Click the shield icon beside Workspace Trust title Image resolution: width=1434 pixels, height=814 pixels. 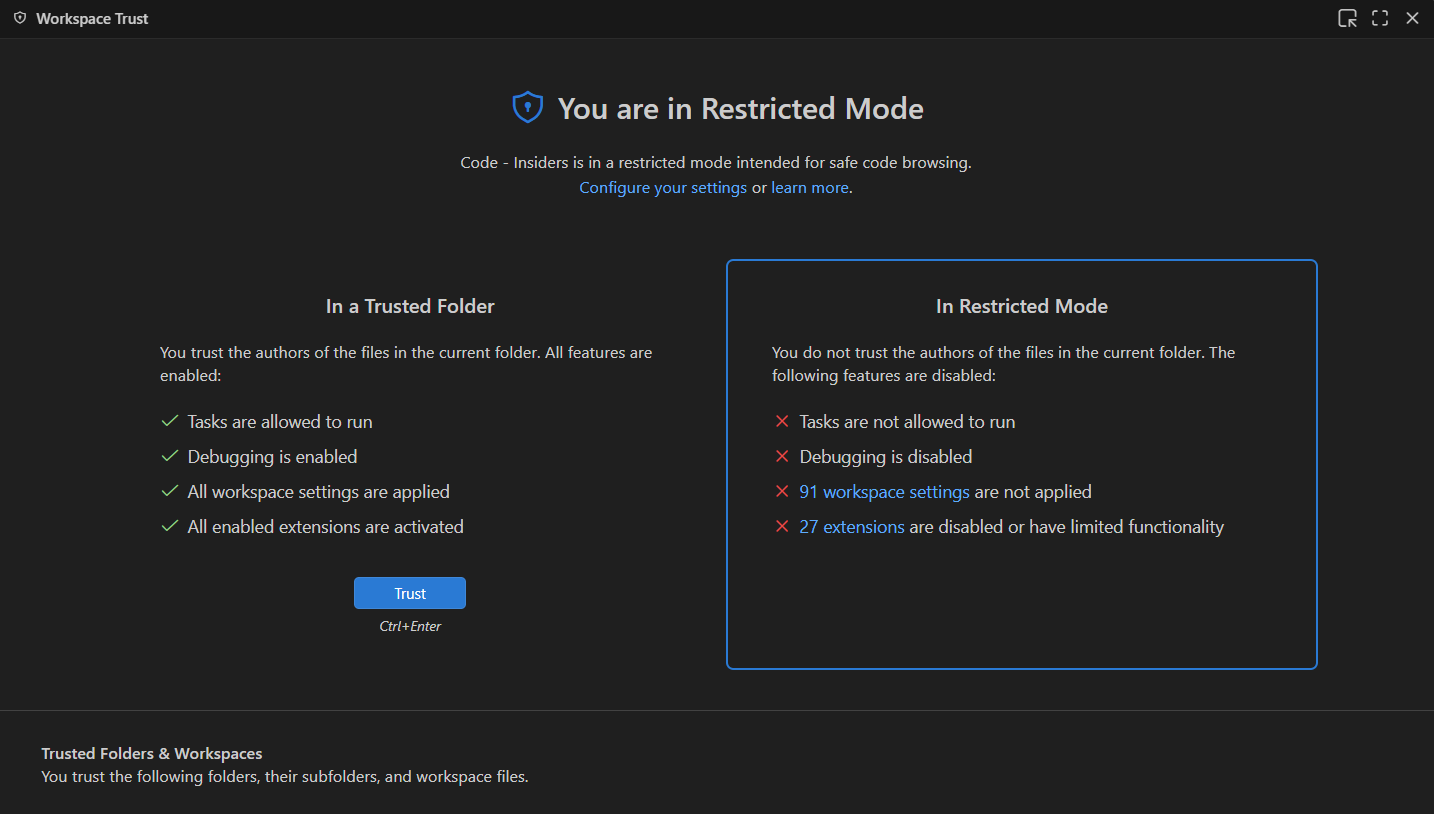pyautogui.click(x=20, y=18)
